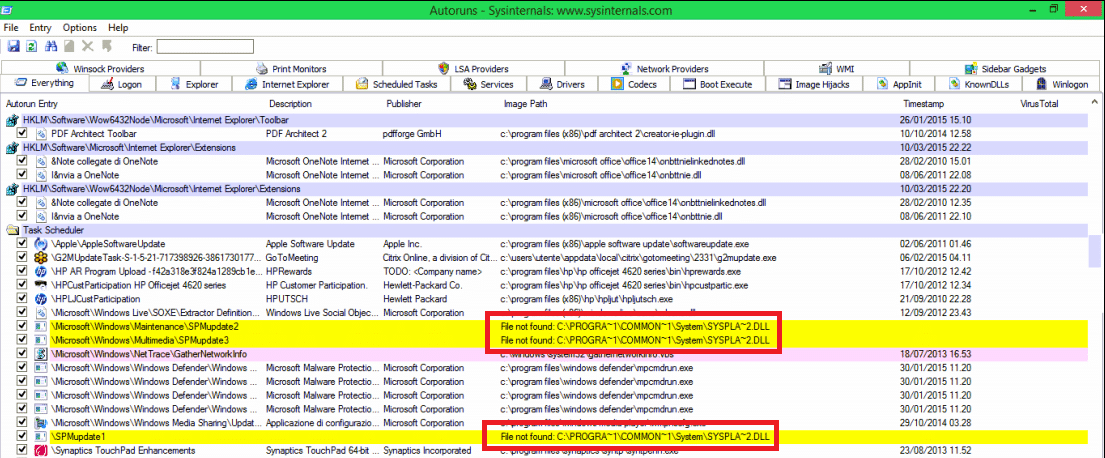Click the HP logo beside HP AR Program Upload
Screen dimensions: 1105x458
coord(40,271)
